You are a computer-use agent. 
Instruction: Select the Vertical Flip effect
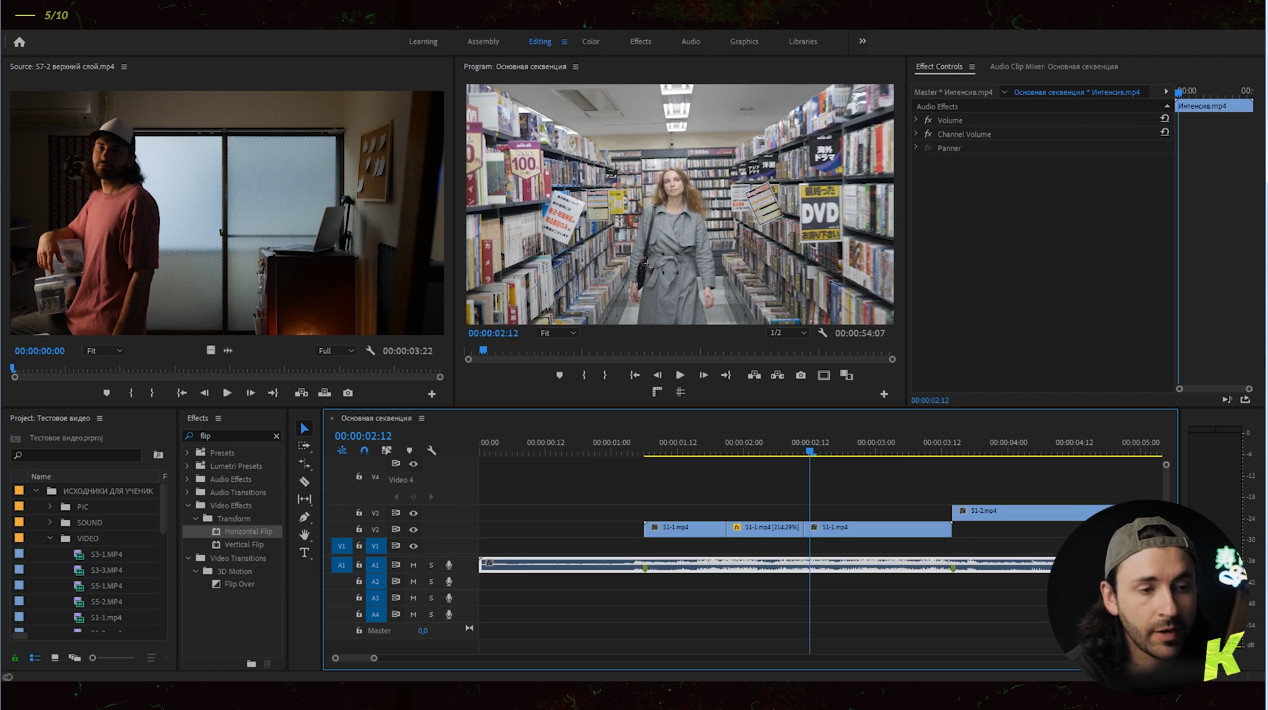tap(244, 545)
